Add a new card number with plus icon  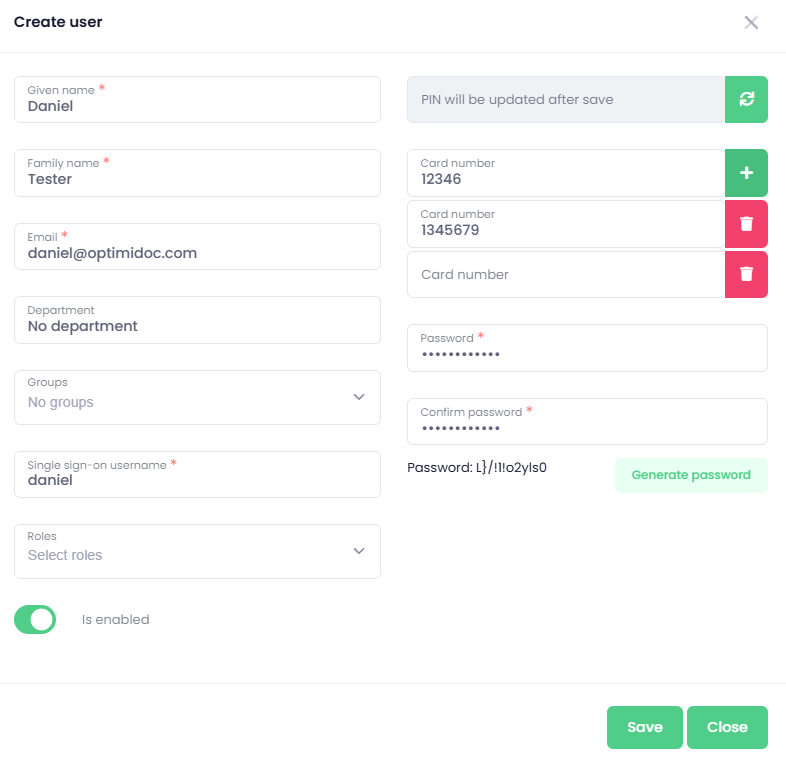tap(746, 173)
